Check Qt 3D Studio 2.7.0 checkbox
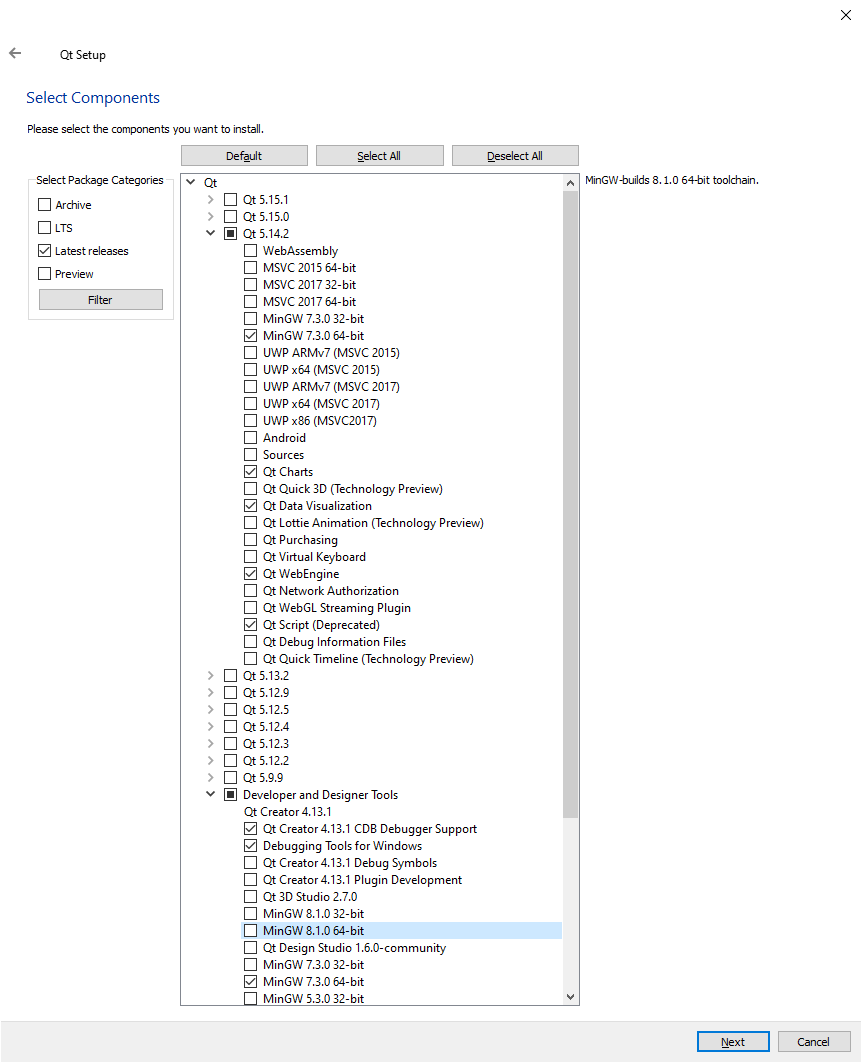Viewport: 862px width, 1063px height. 251,897
